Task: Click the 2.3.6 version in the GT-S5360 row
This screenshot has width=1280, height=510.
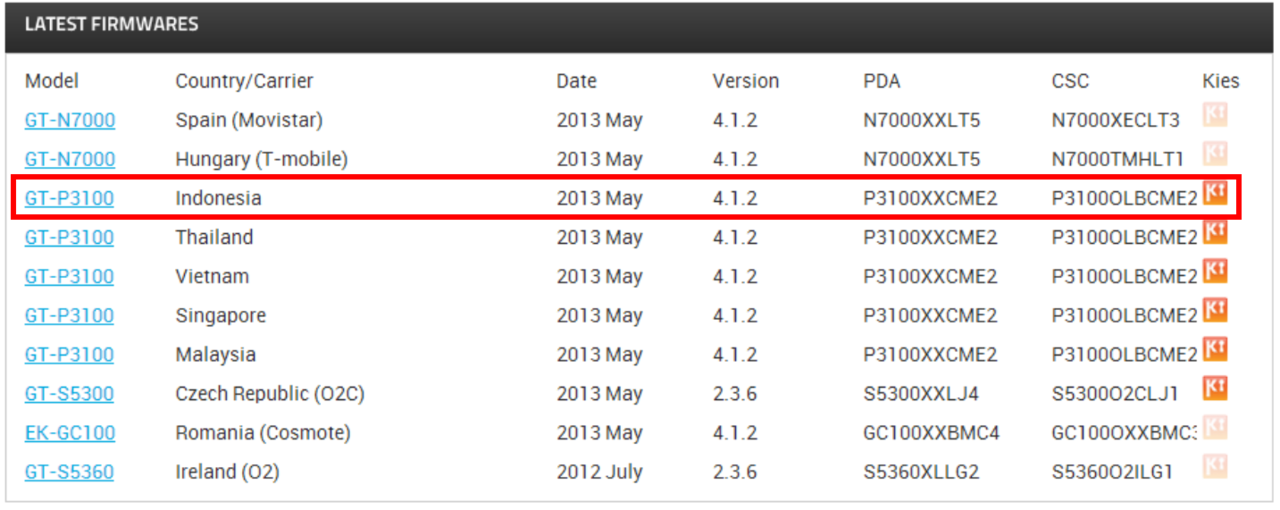Action: pyautogui.click(x=735, y=472)
